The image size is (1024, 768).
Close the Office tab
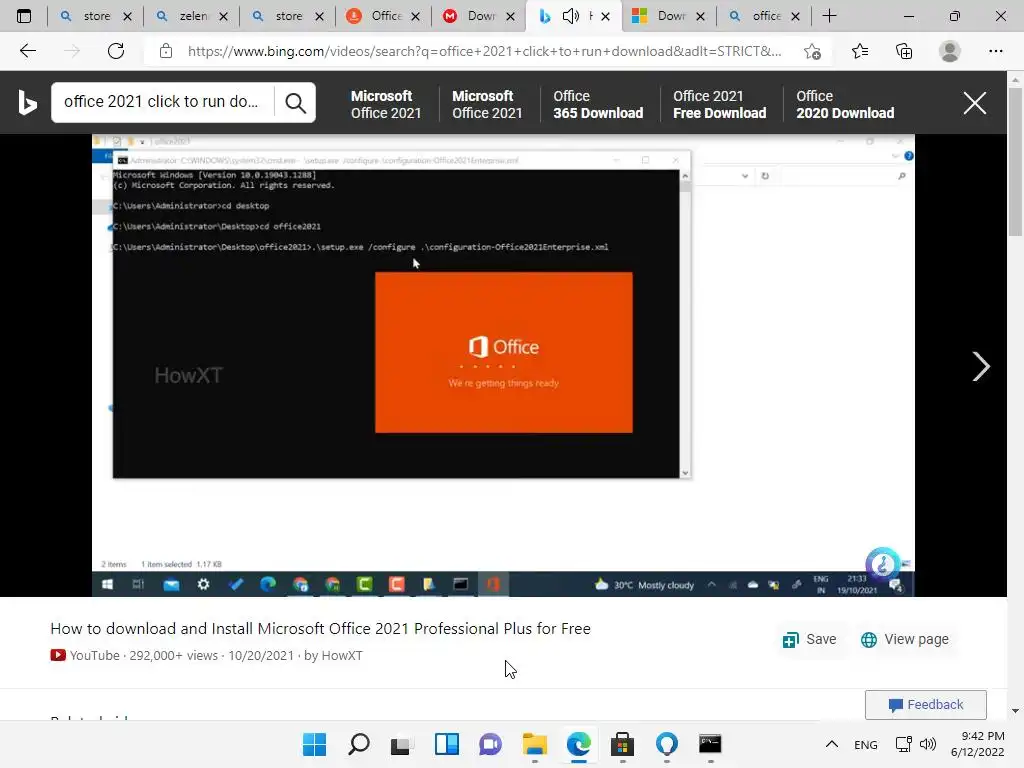415,16
